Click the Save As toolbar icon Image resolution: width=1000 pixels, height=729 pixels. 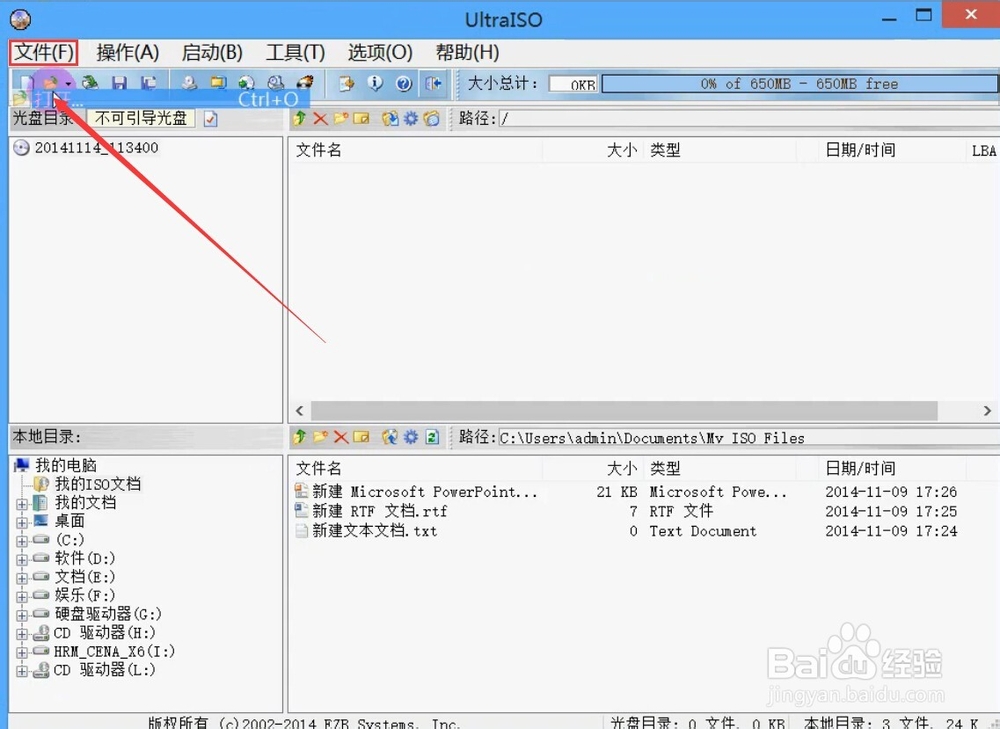coord(149,83)
